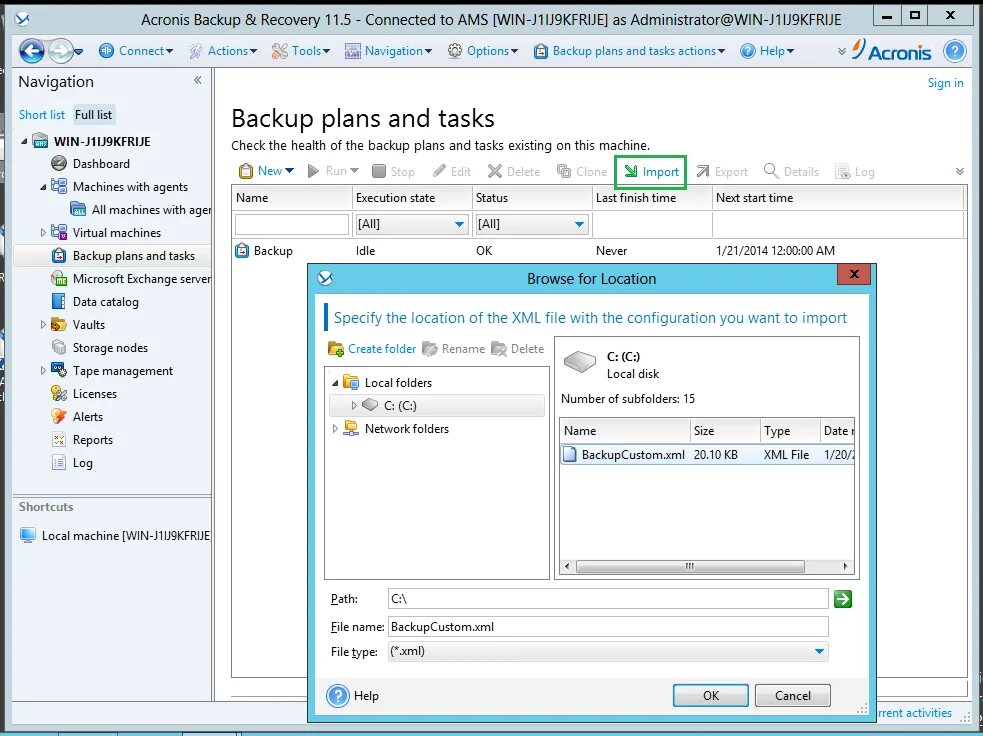Click the Export toolbar button
The height and width of the screenshot is (736, 983).
(722, 171)
